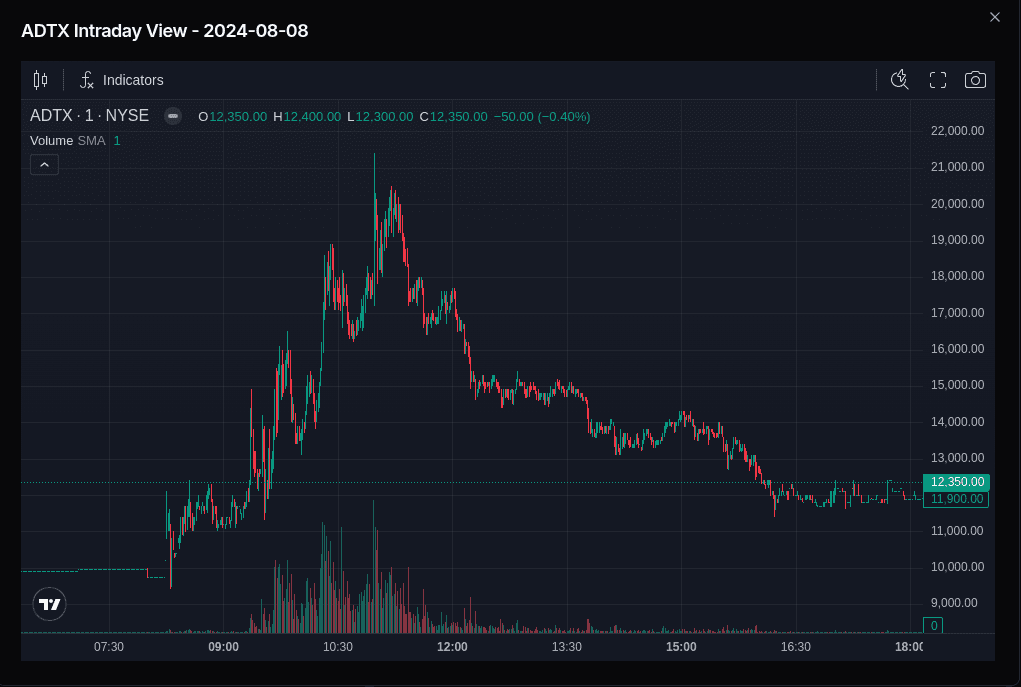Viewport: 1021px width, 687px height.
Task: Take a chart snapshot with camera icon
Action: click(x=975, y=80)
